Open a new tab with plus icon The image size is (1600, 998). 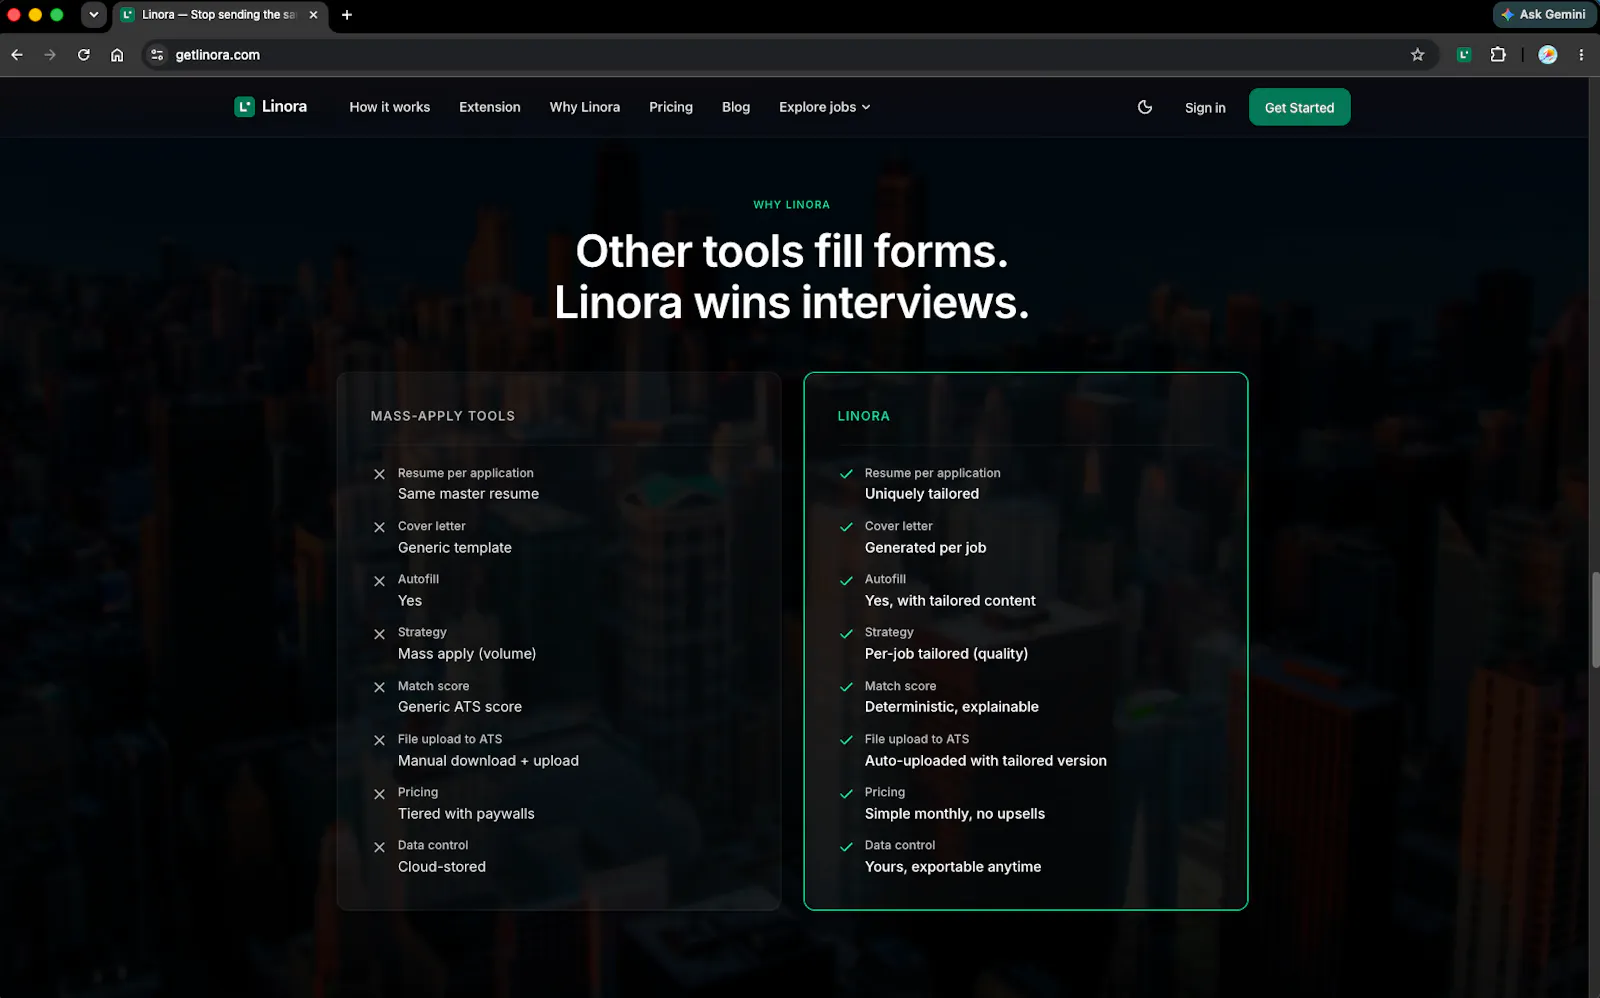coord(347,15)
